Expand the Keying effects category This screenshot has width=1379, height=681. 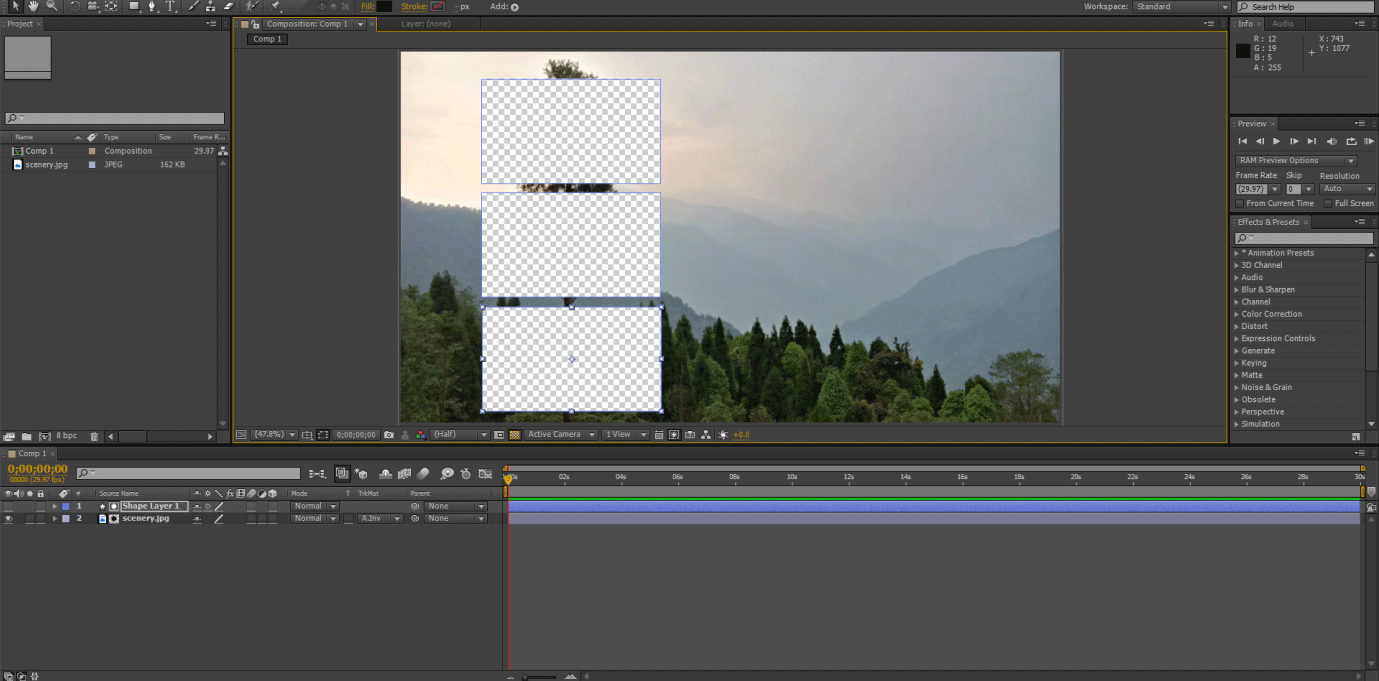[1236, 363]
